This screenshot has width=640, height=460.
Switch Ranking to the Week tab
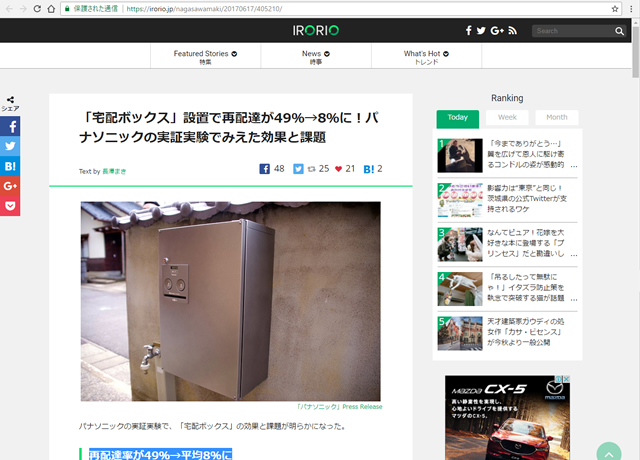click(x=507, y=117)
